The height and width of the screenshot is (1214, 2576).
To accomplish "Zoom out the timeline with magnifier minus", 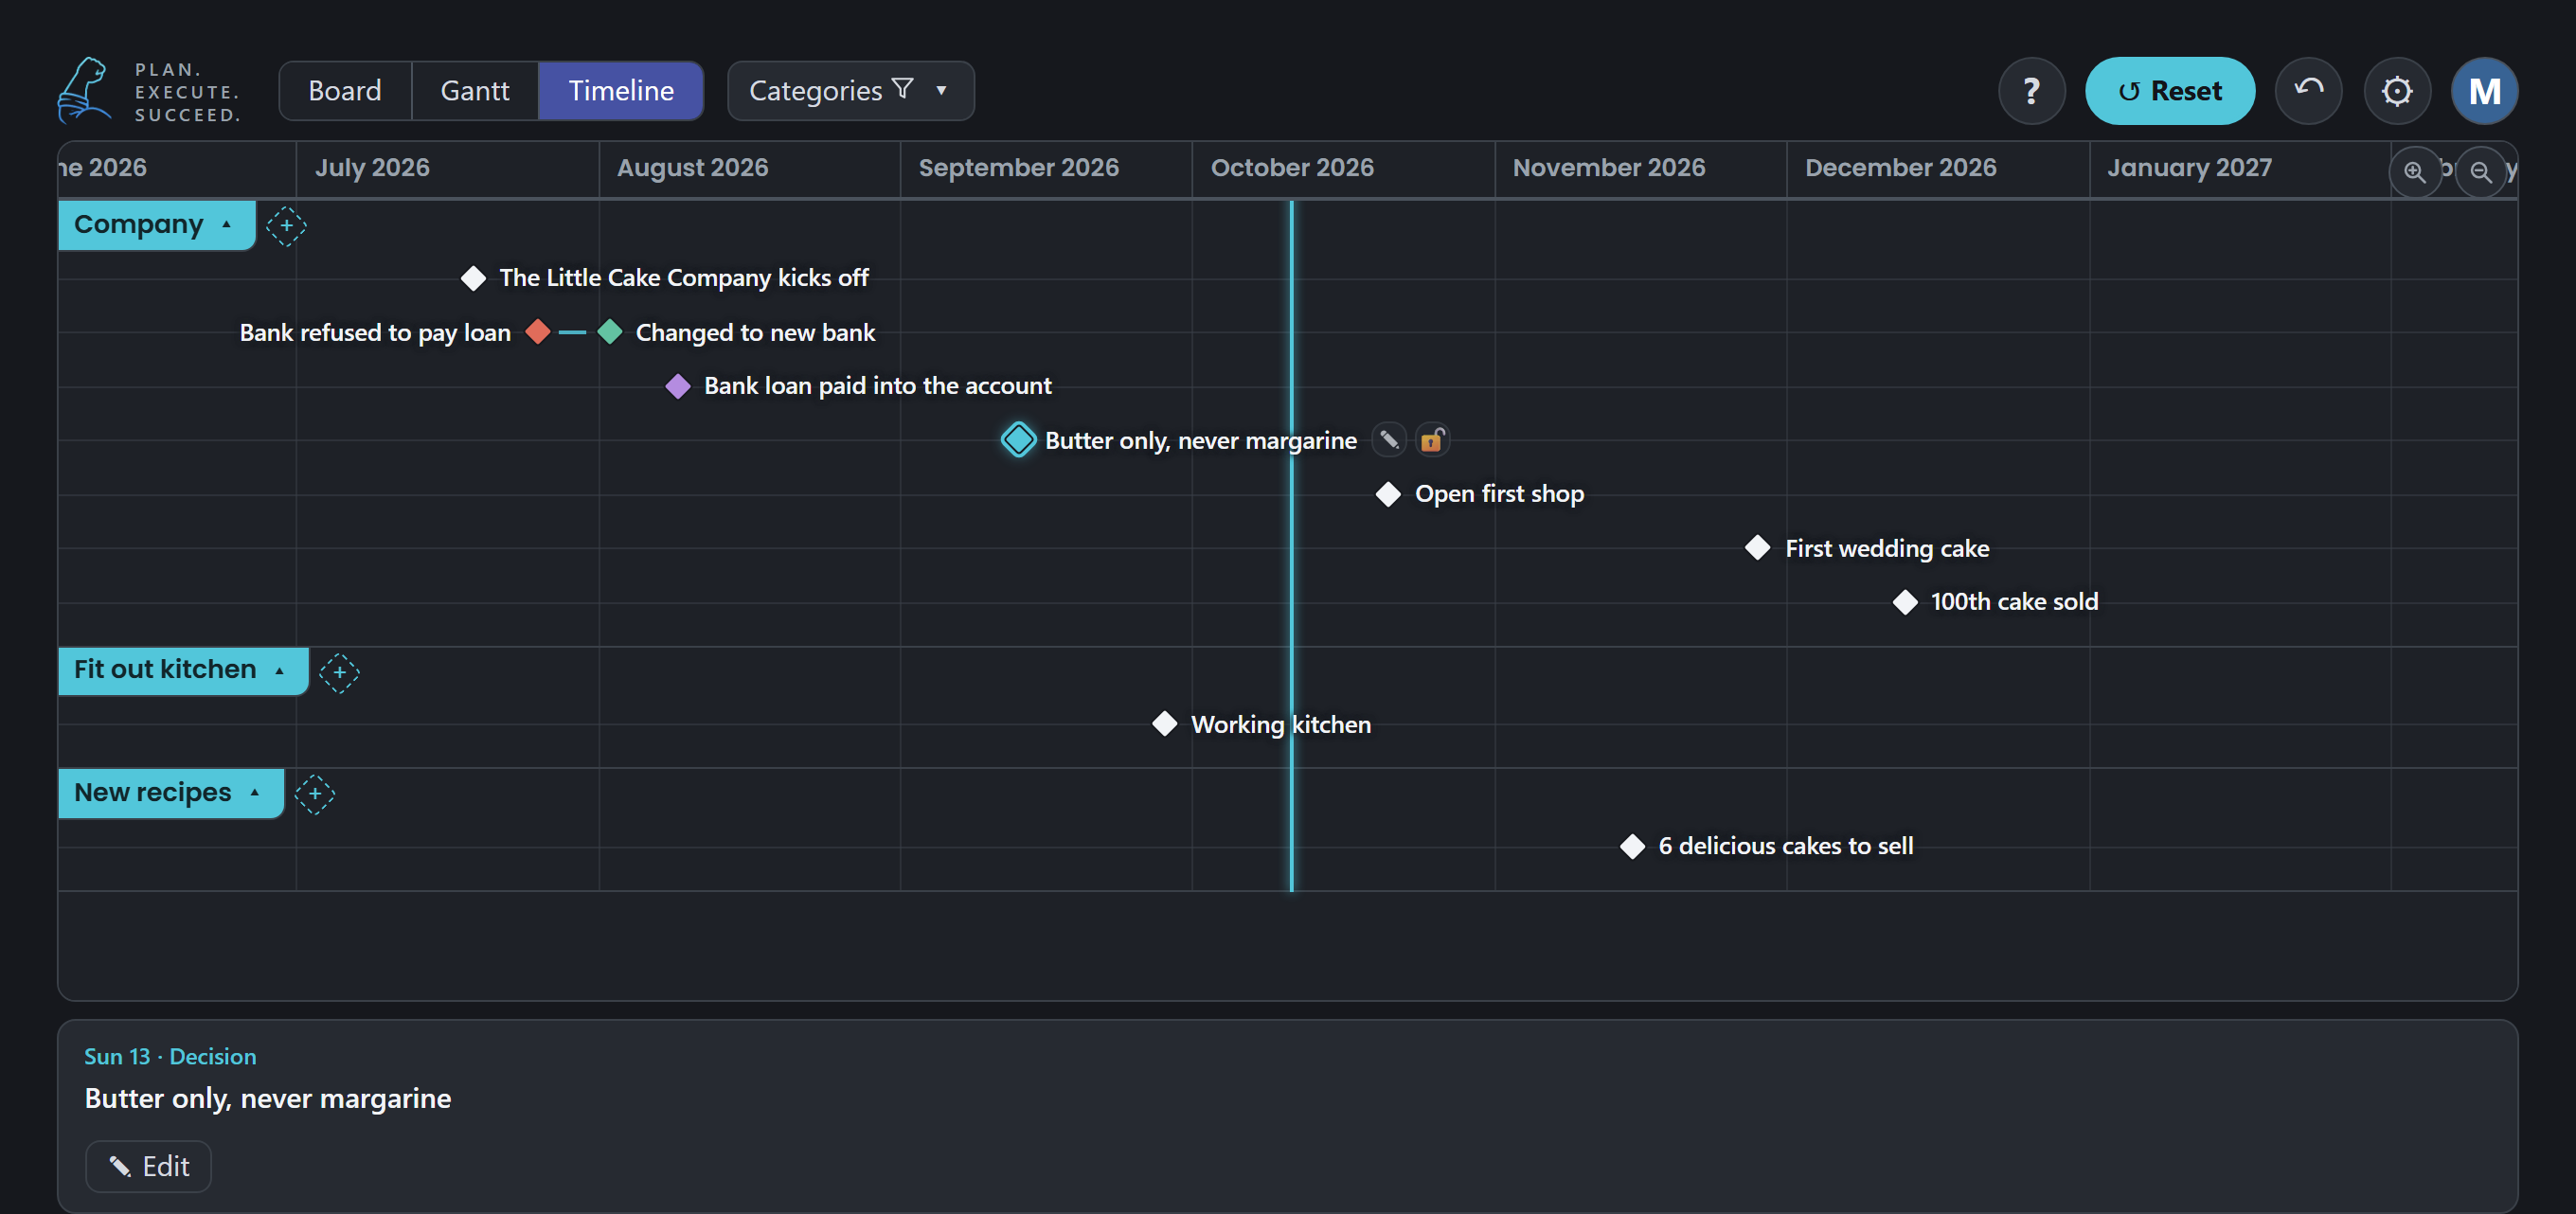I will tap(2480, 171).
